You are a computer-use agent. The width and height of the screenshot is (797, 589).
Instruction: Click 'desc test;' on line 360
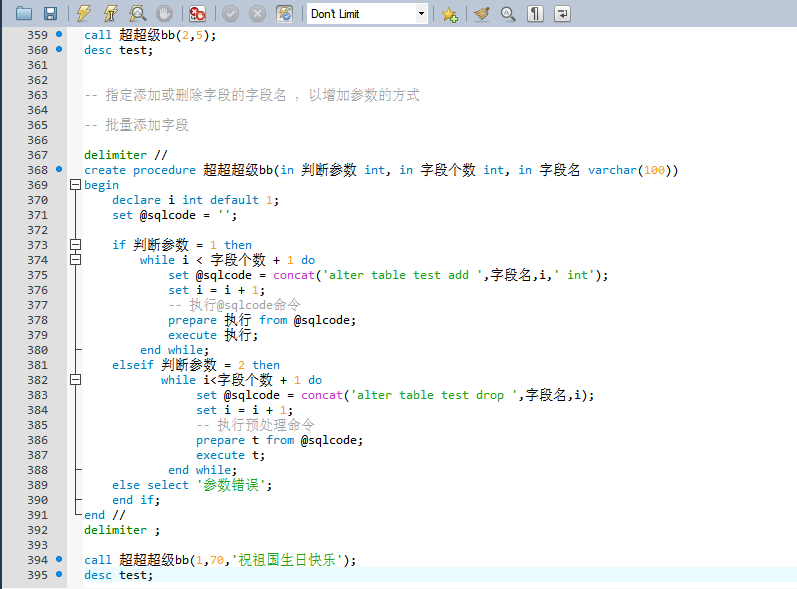click(118, 50)
